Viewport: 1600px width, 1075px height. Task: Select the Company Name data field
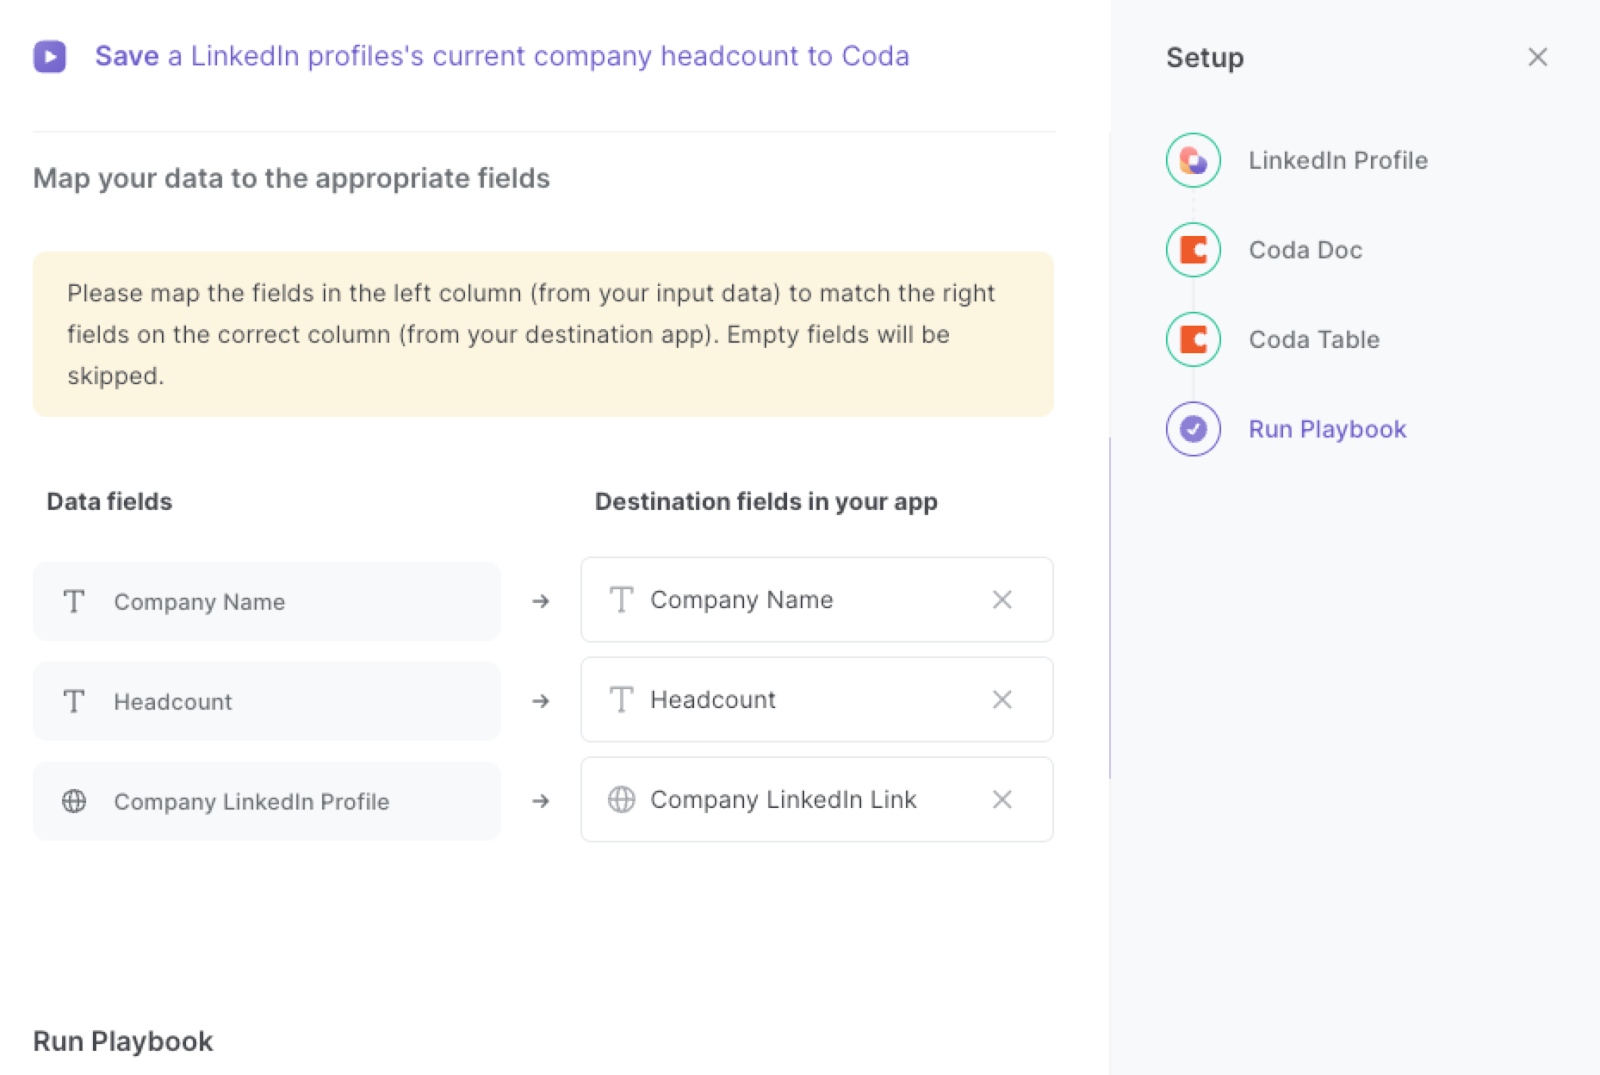[266, 601]
